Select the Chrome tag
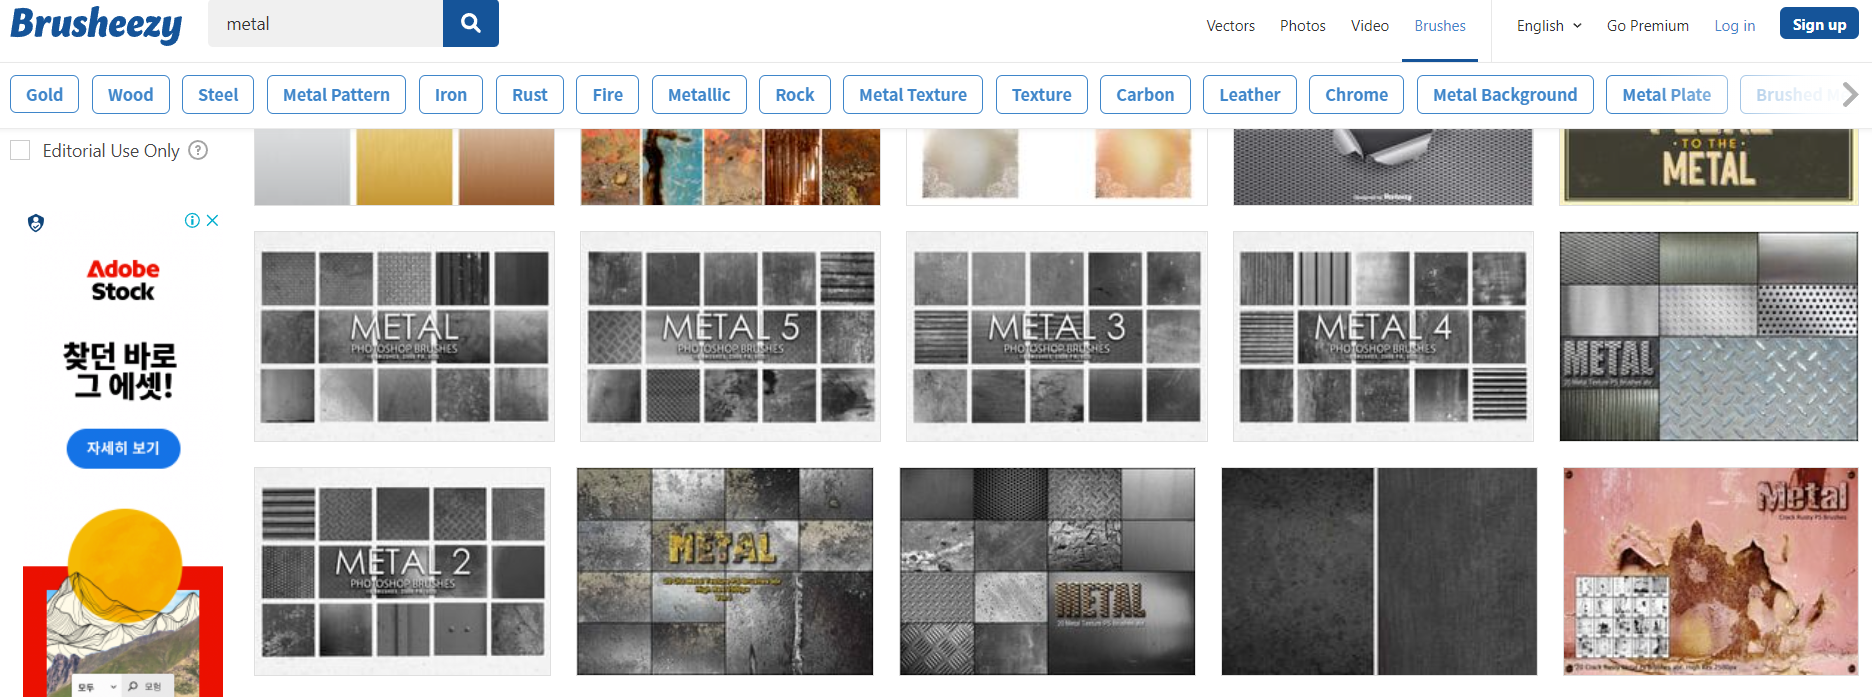The image size is (1872, 697). (x=1356, y=95)
